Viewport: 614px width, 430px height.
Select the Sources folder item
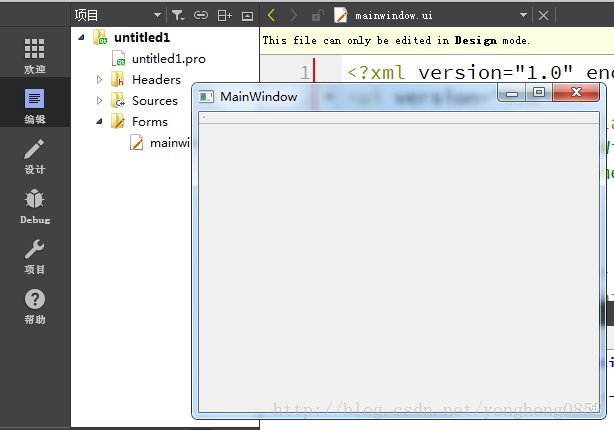[x=155, y=101]
